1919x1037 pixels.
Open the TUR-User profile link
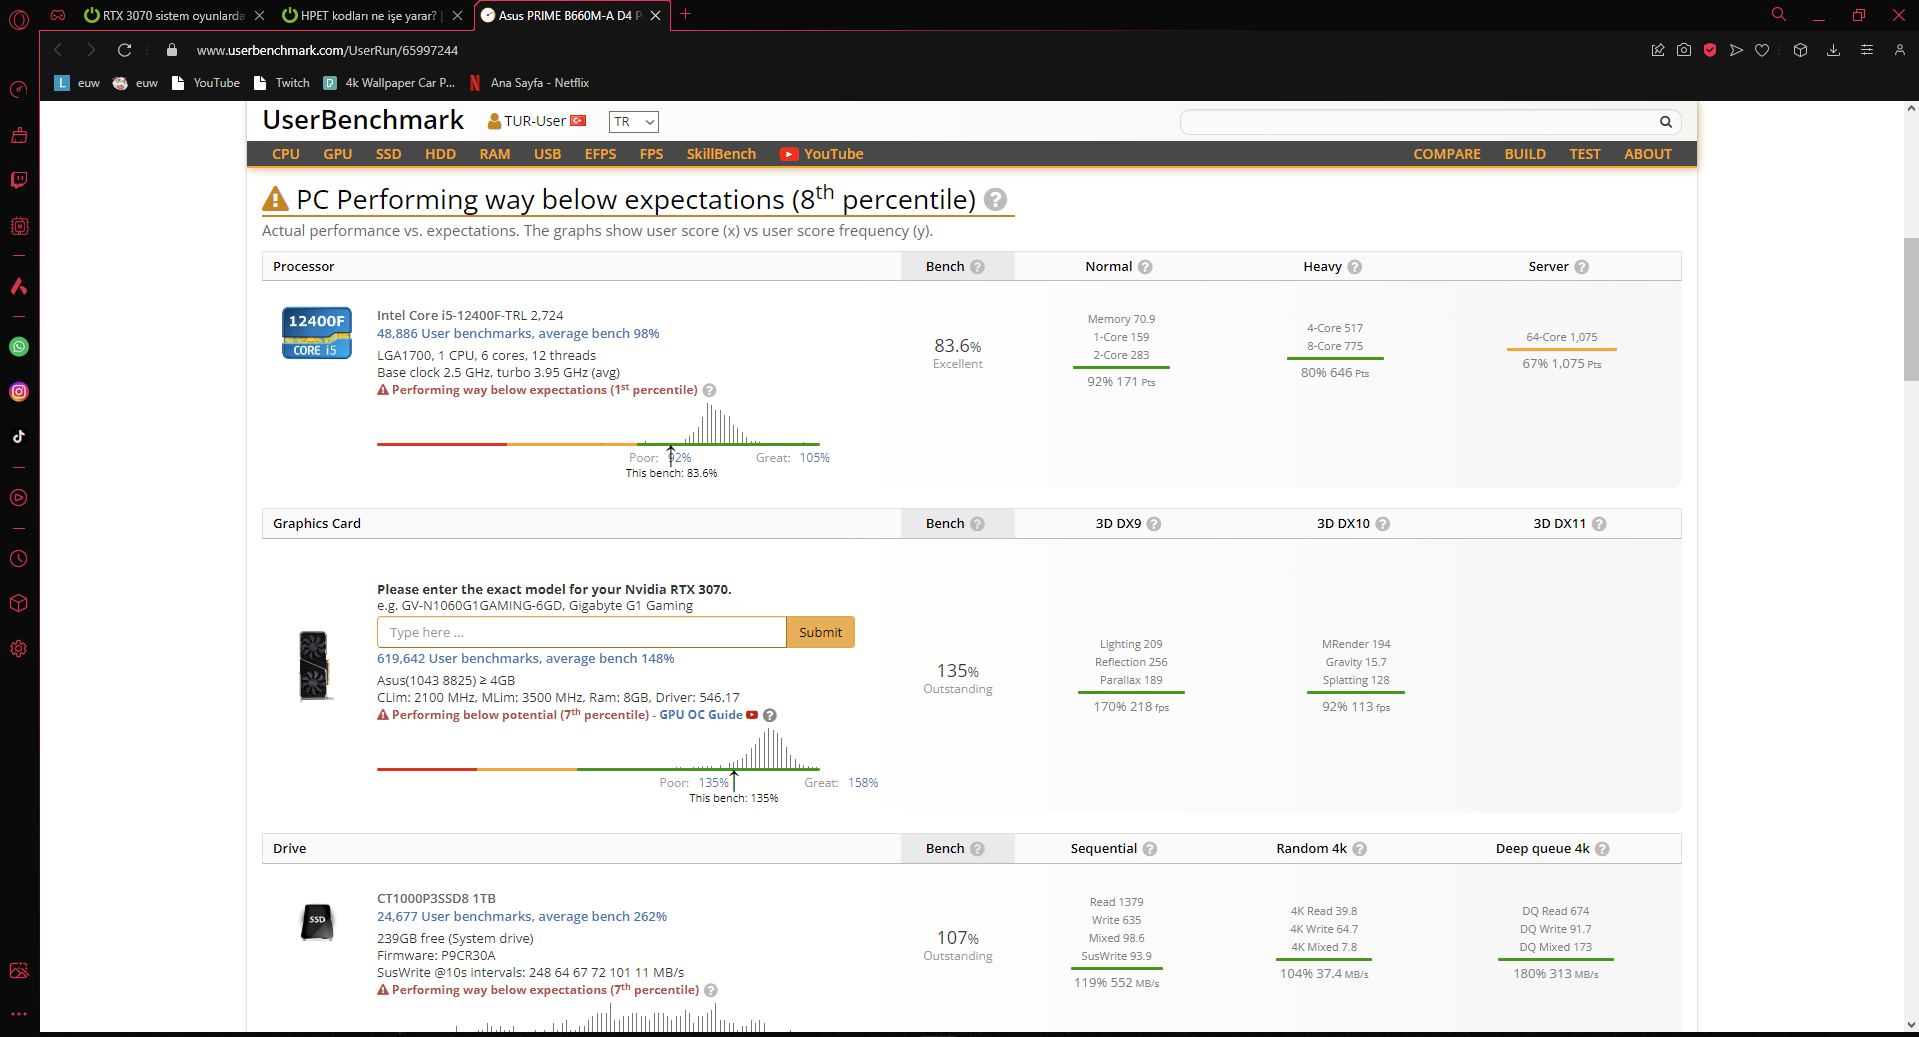536,121
